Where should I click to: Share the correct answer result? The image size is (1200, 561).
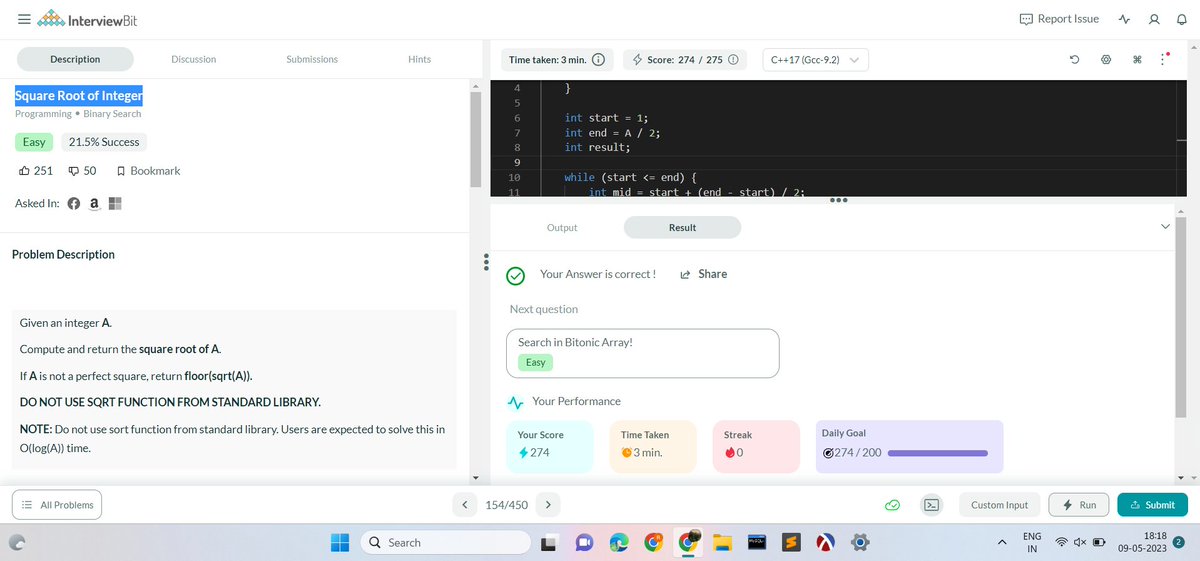[x=703, y=274]
